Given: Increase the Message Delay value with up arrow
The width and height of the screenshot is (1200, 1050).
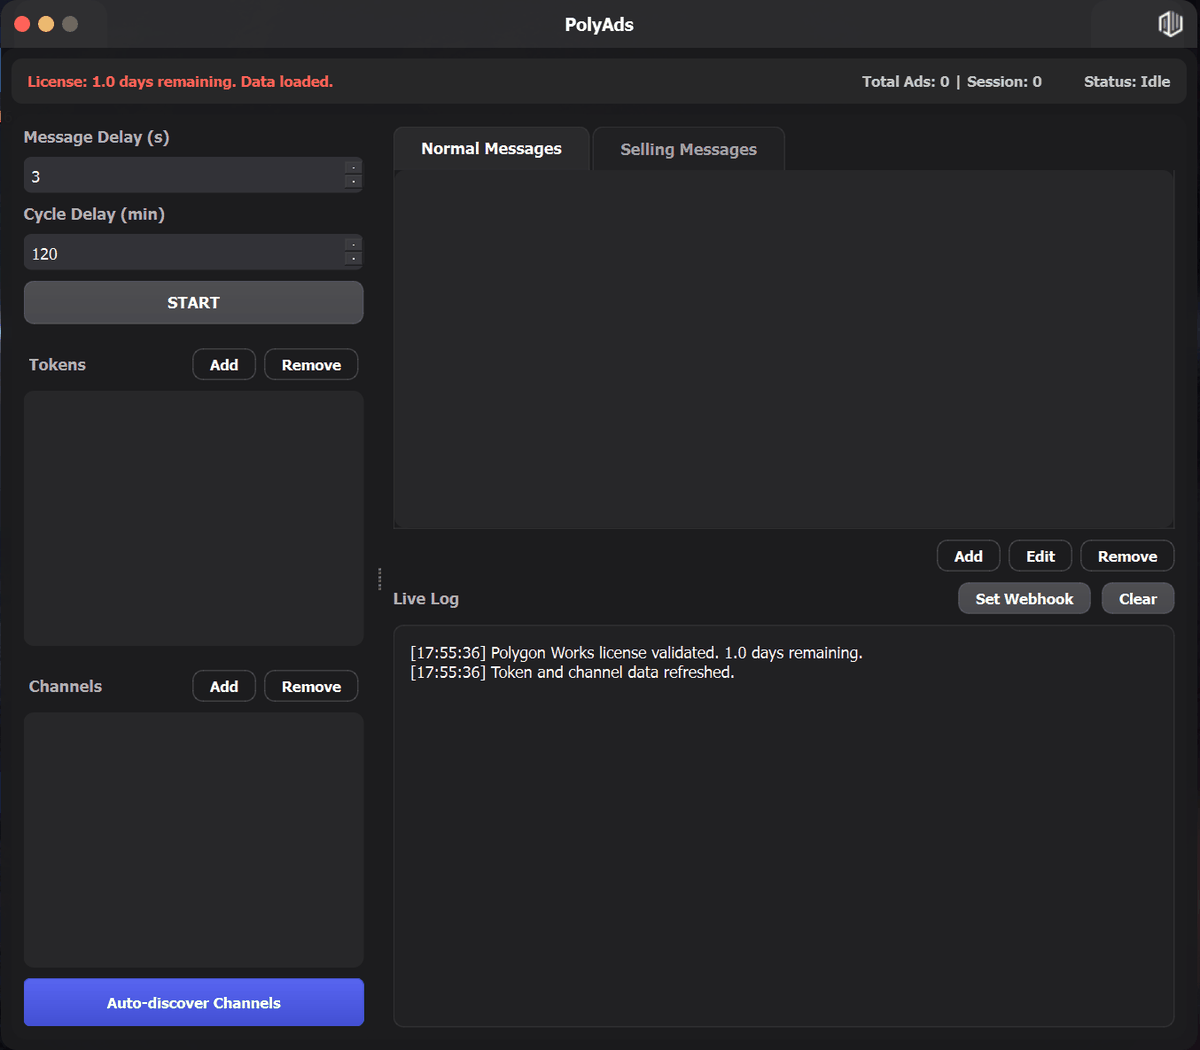Looking at the screenshot, I should (x=353, y=167).
